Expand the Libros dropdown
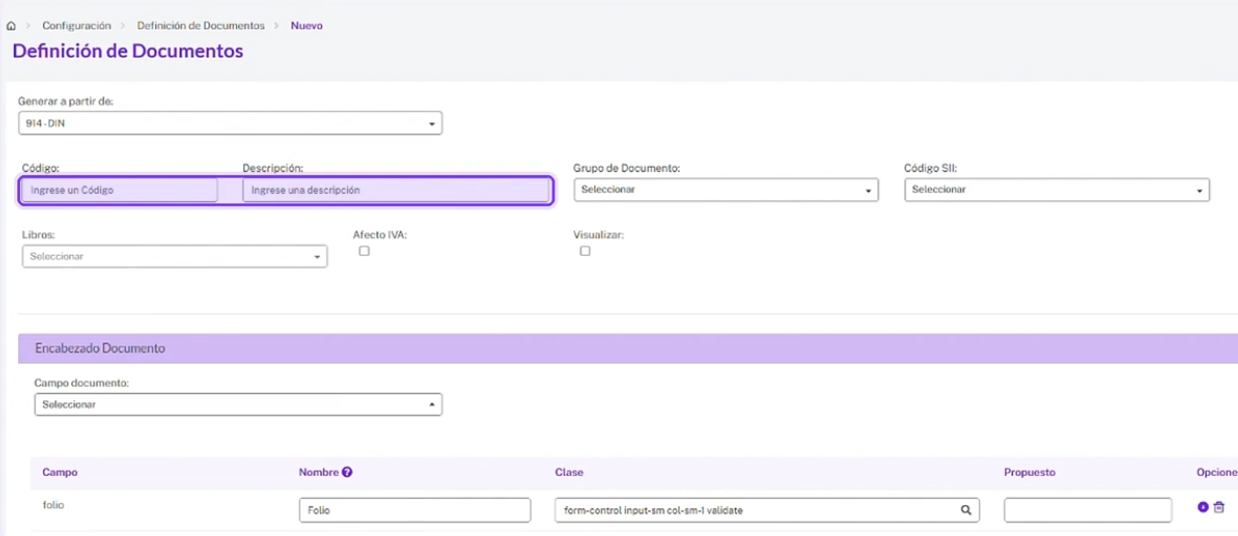The width and height of the screenshot is (1238, 536). pos(175,256)
